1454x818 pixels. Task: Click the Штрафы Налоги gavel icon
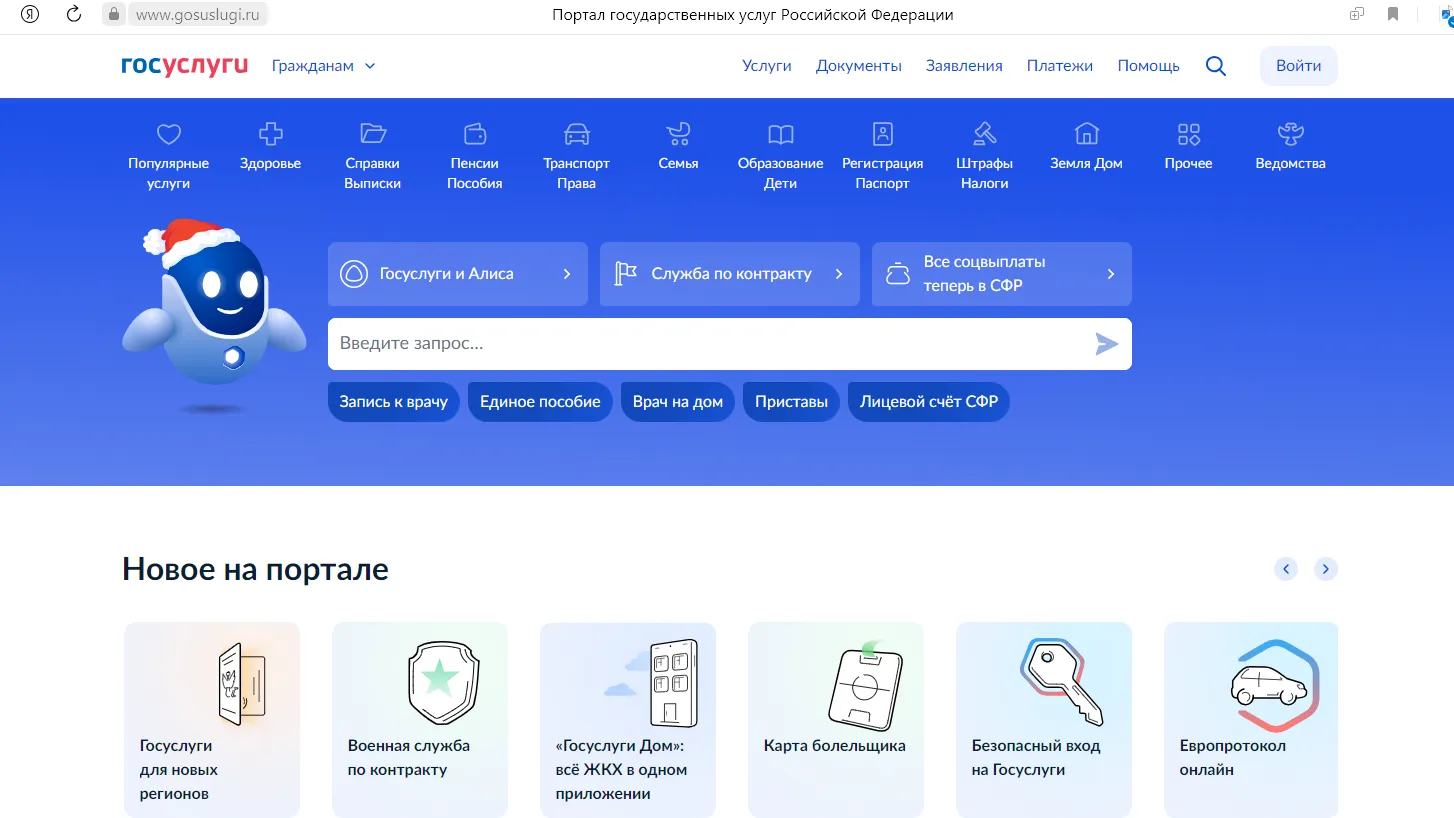984,134
